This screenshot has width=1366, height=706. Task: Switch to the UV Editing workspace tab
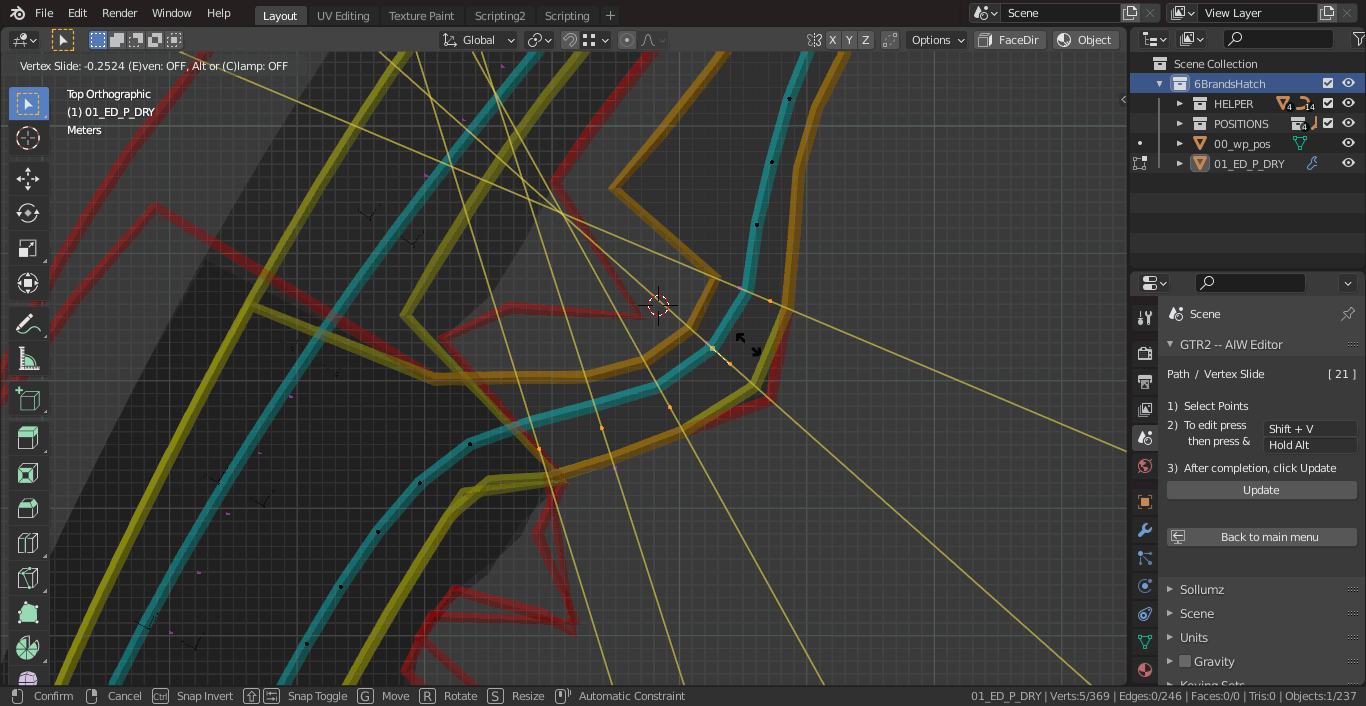(x=343, y=15)
